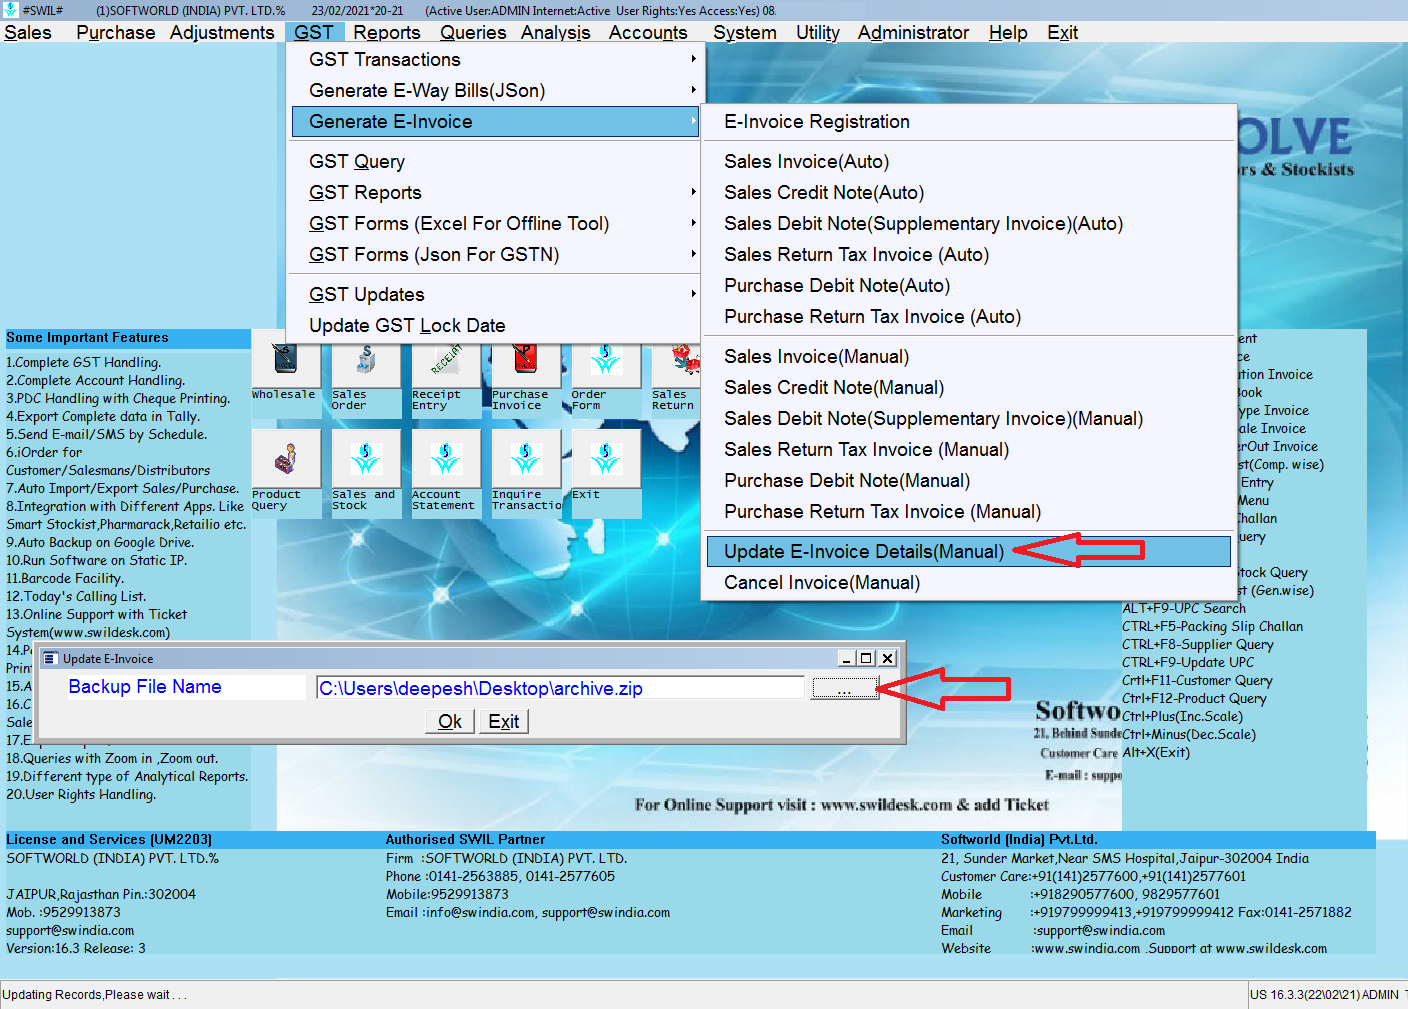Click the browse (...) button for backup file
The width and height of the screenshot is (1408, 1009).
point(845,688)
